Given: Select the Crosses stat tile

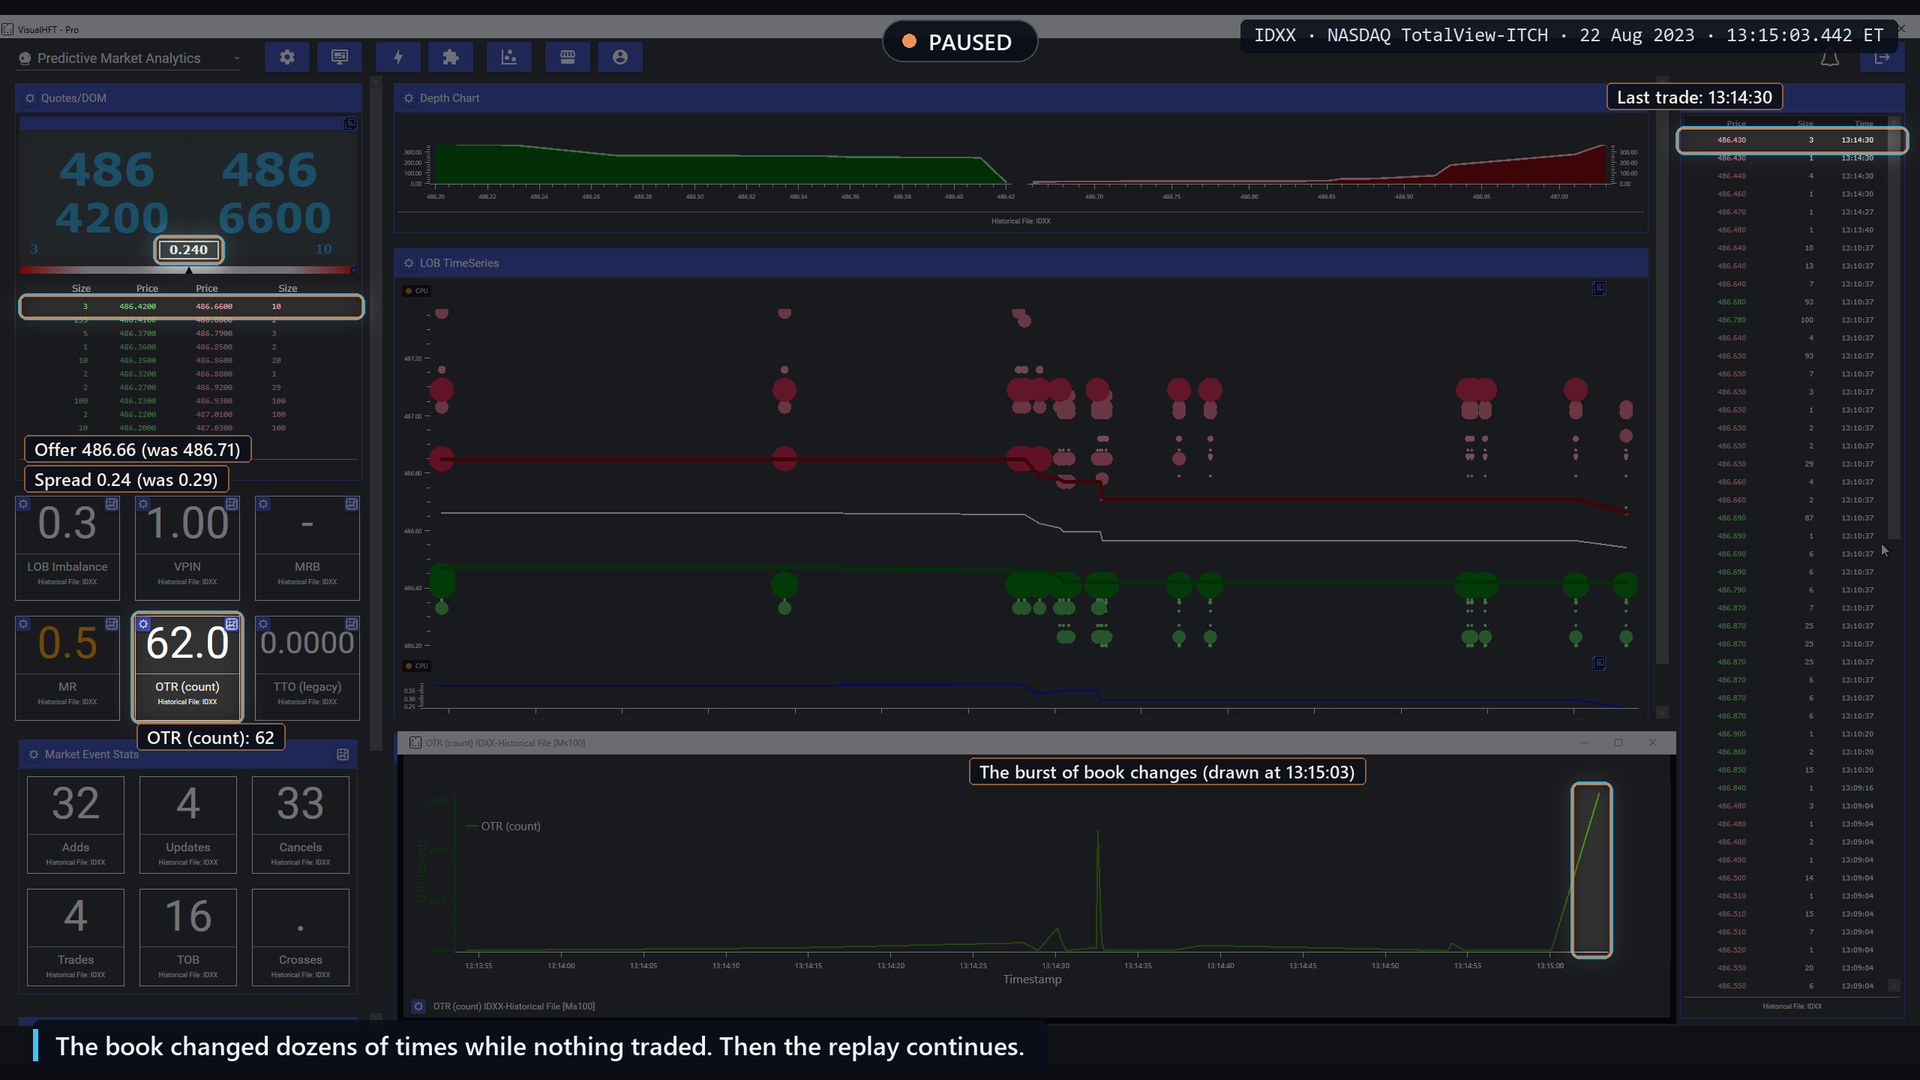Looking at the screenshot, I should 301,938.
